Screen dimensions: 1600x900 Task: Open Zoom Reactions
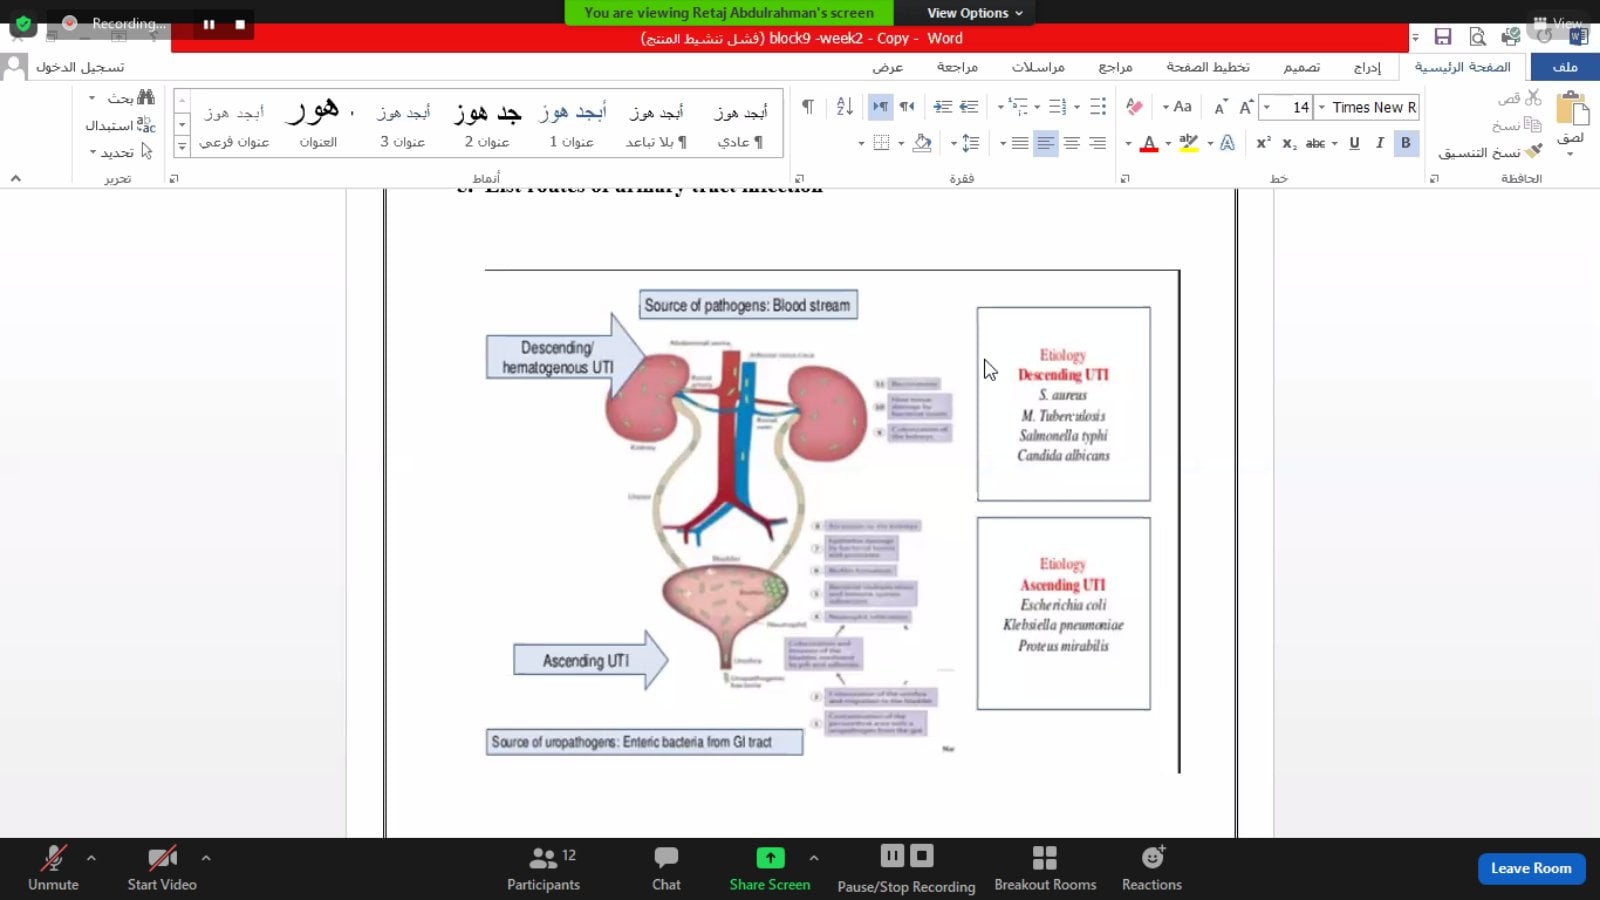1151,868
